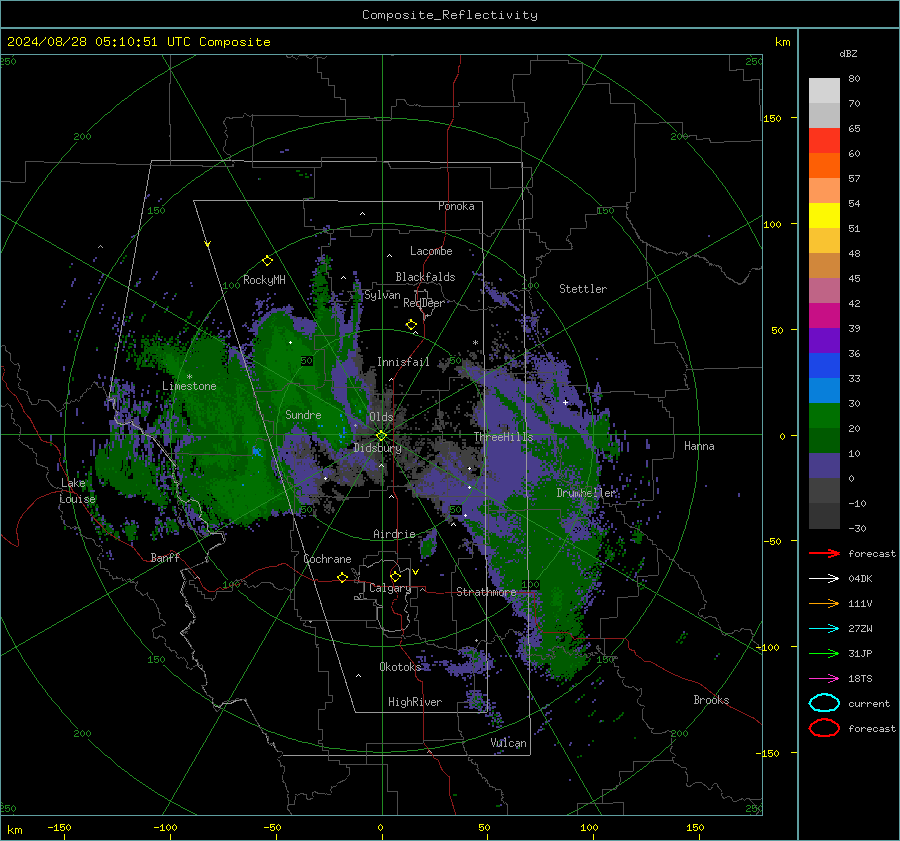Viewport: 900px width, 841px height.
Task: Select the white 04DK arrow legend icon
Action: pyautogui.click(x=824, y=578)
